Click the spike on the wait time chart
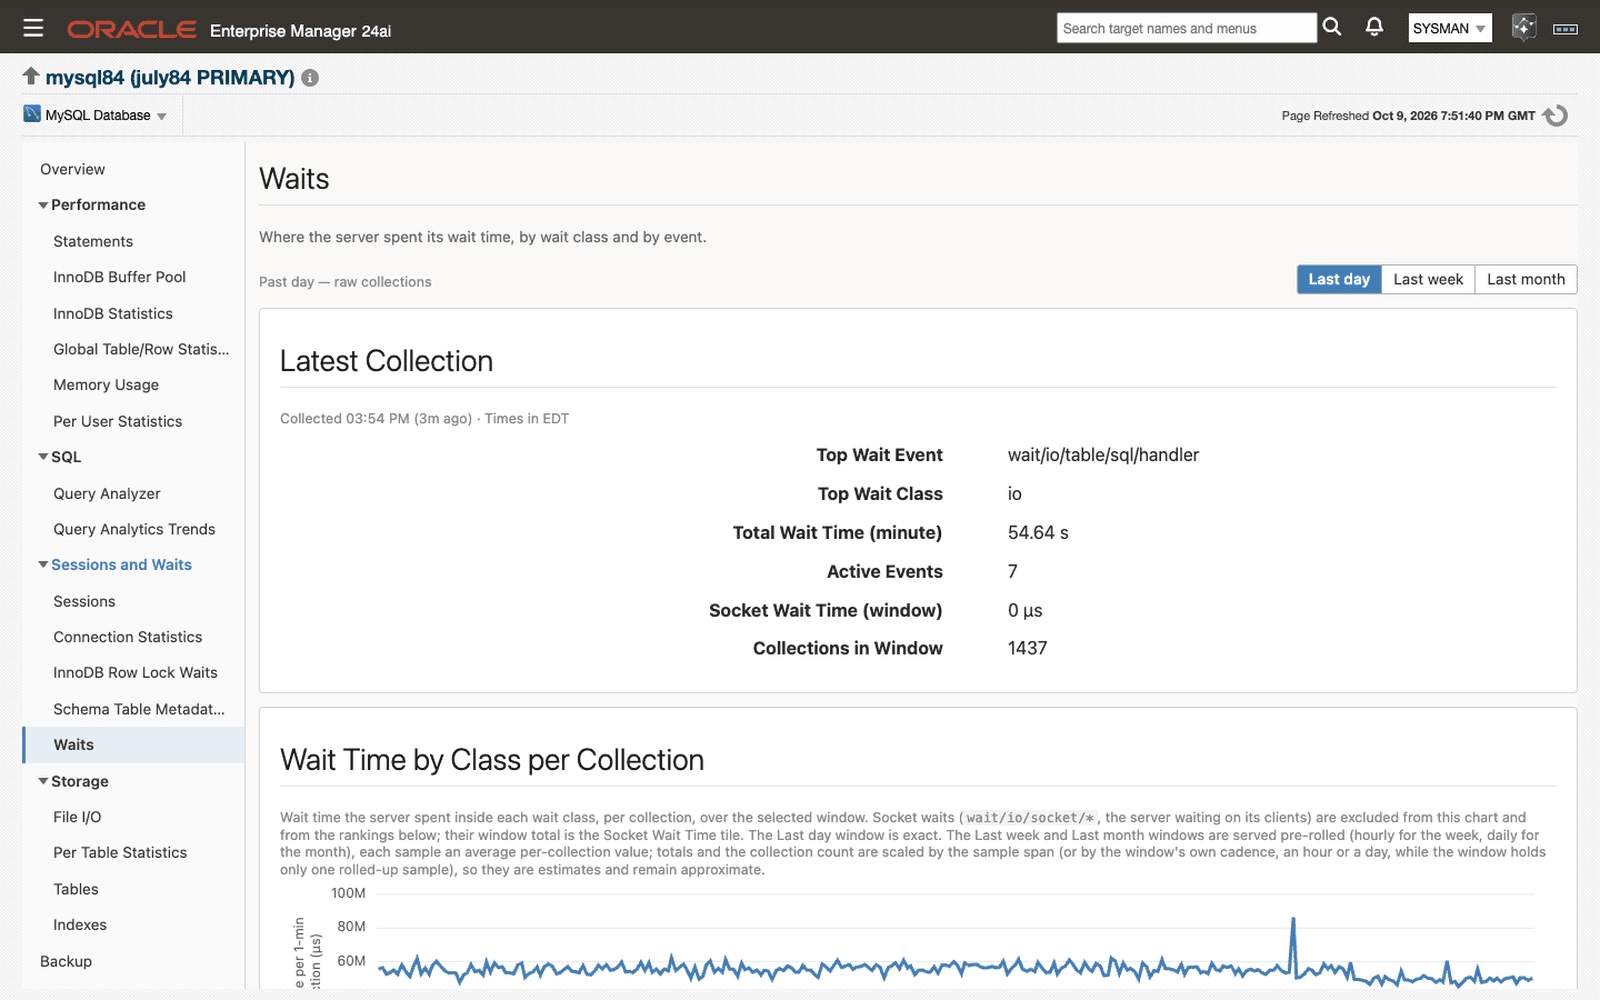 click(x=1293, y=920)
